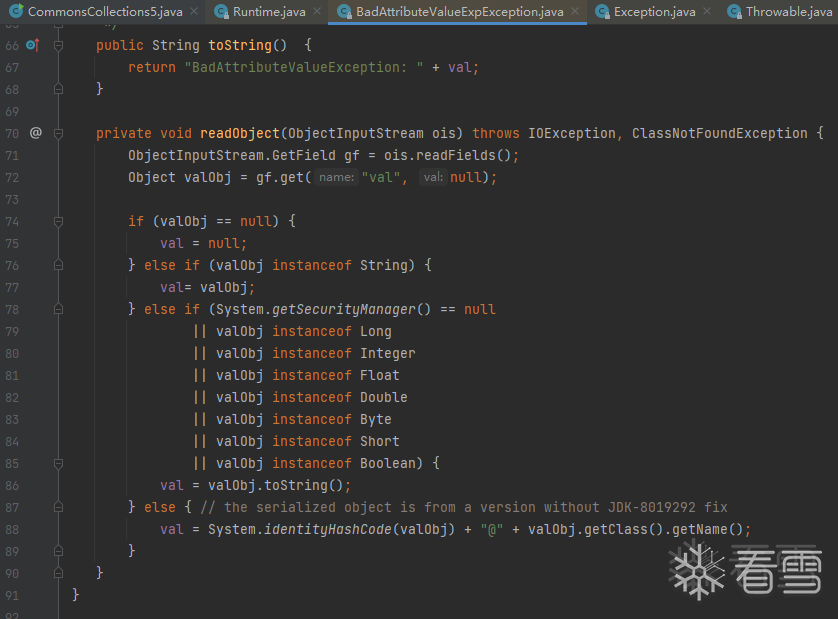This screenshot has height=619, width=838.
Task: Click the name: parameter hint on line 72
Action: pos(336,177)
